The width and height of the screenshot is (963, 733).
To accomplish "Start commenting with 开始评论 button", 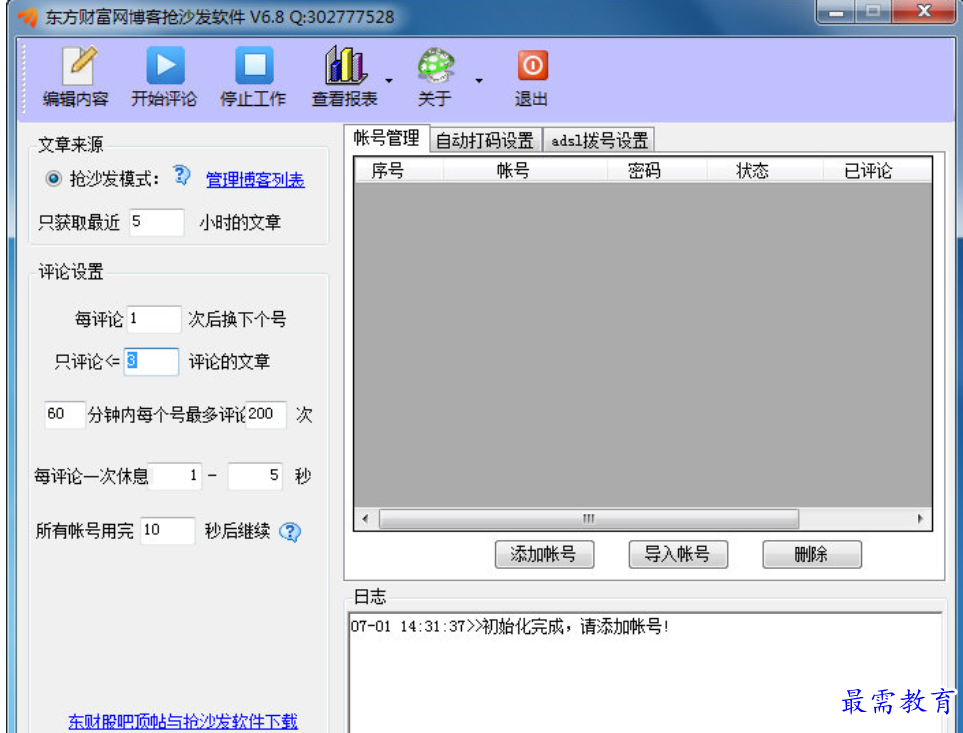I will (x=164, y=77).
